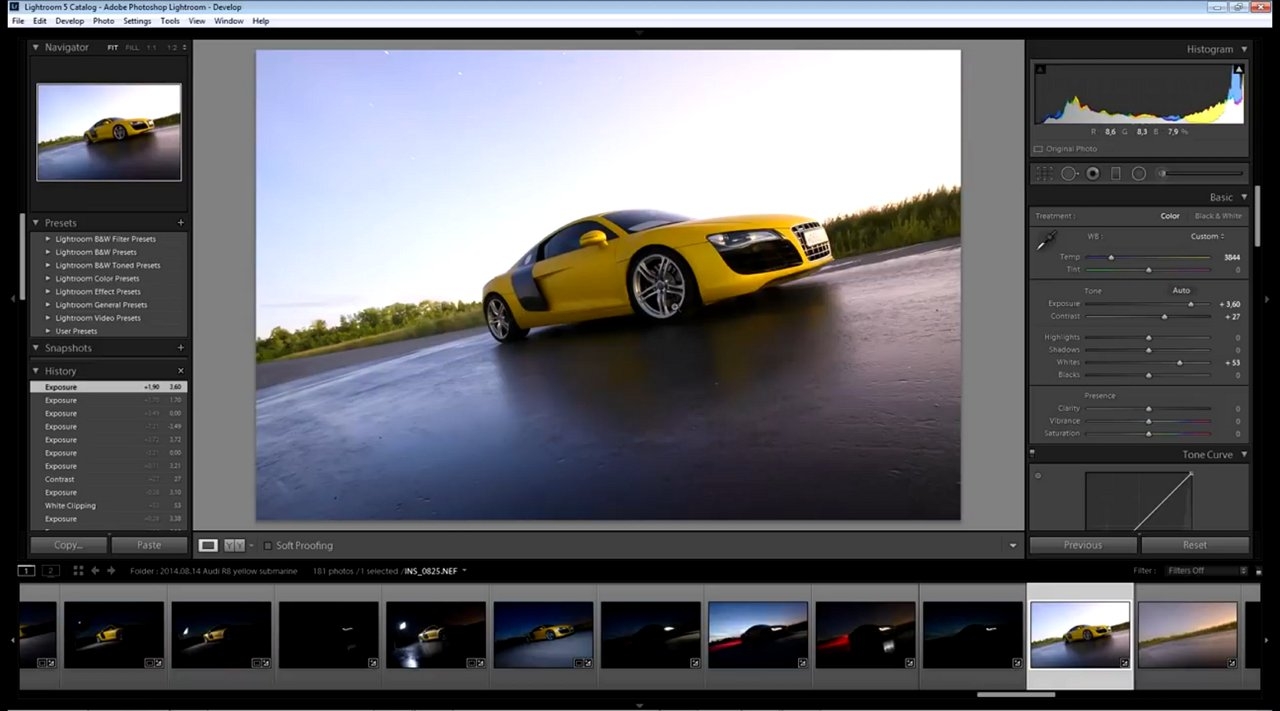This screenshot has width=1280, height=711.
Task: Select main window display button 1
Action: (x=27, y=570)
